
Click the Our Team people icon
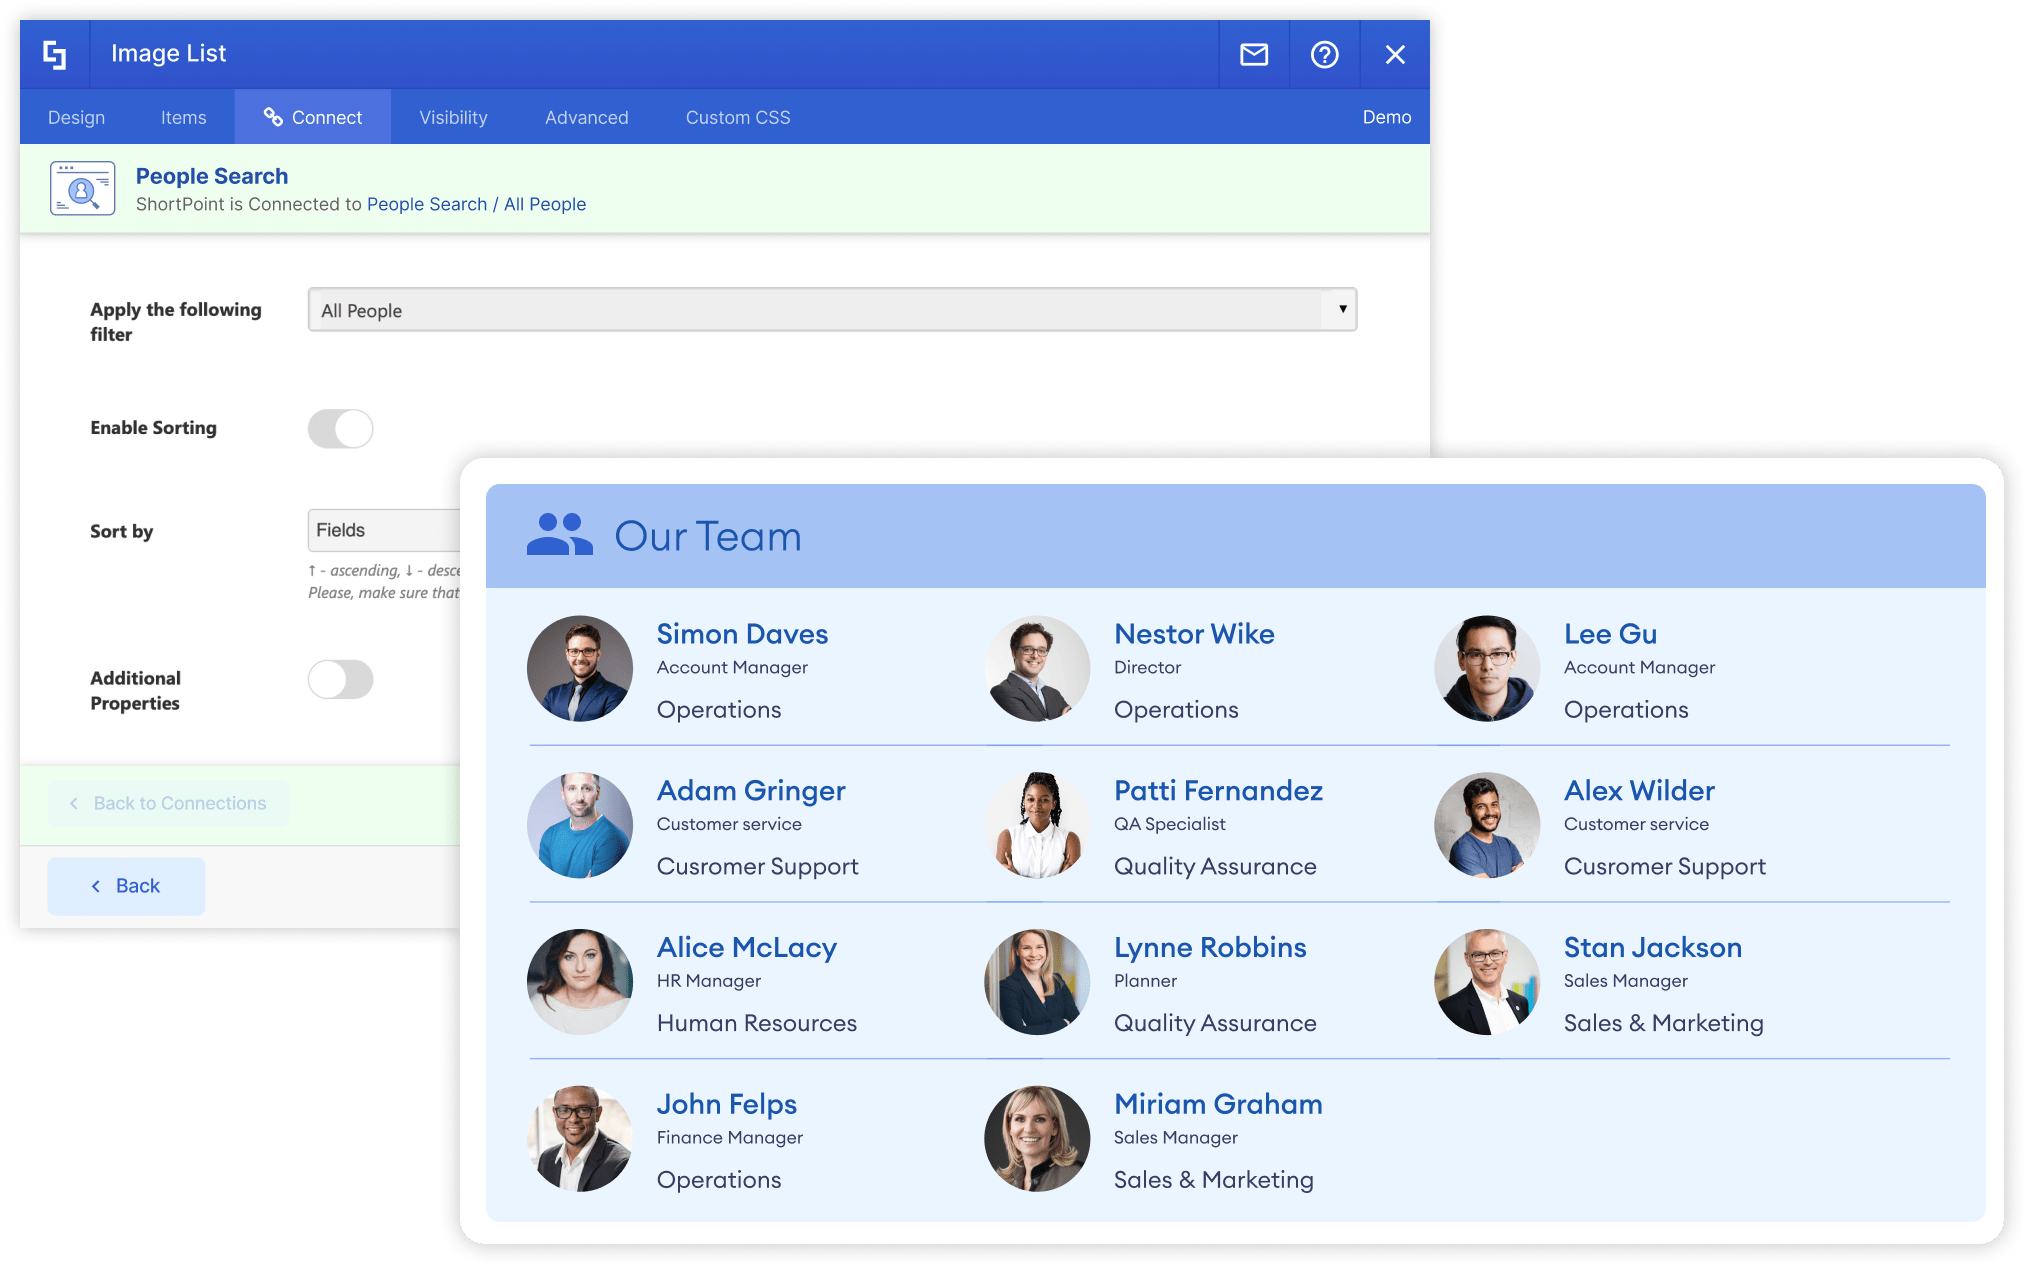click(x=560, y=536)
